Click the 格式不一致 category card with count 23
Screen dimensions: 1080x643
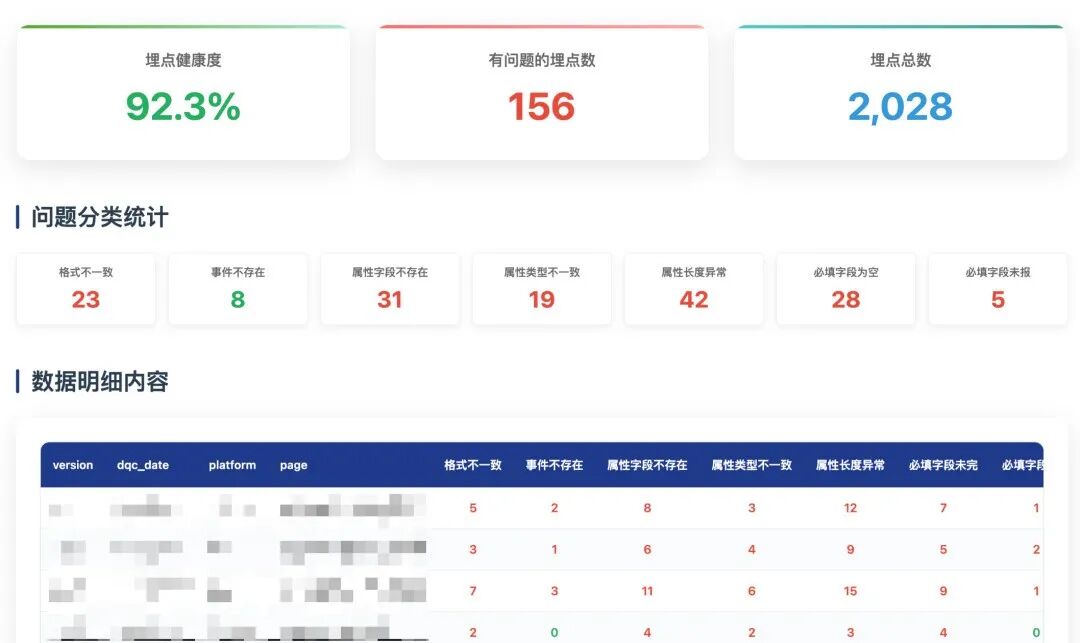pyautogui.click(x=86, y=289)
